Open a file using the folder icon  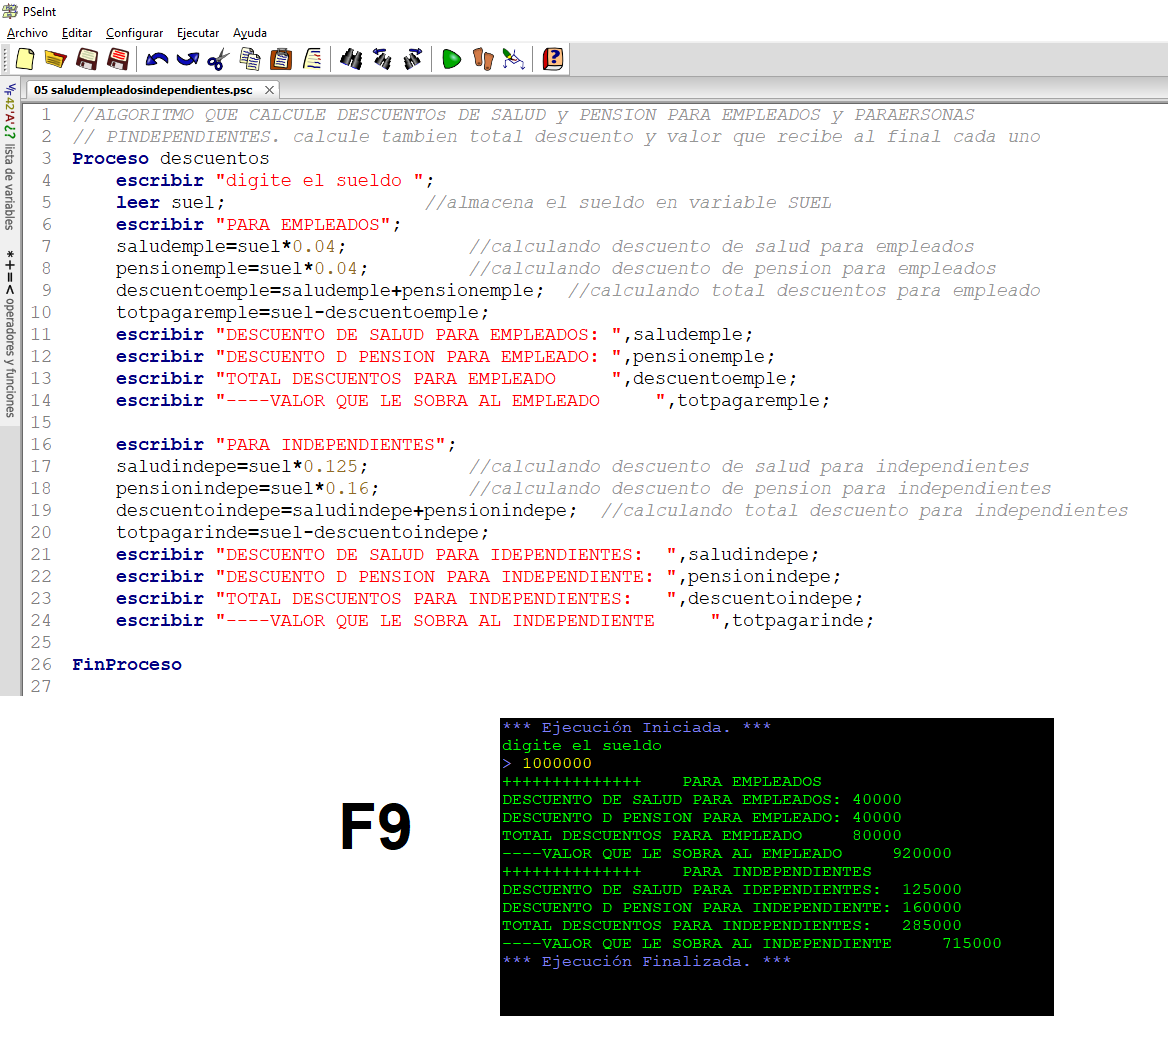56,59
